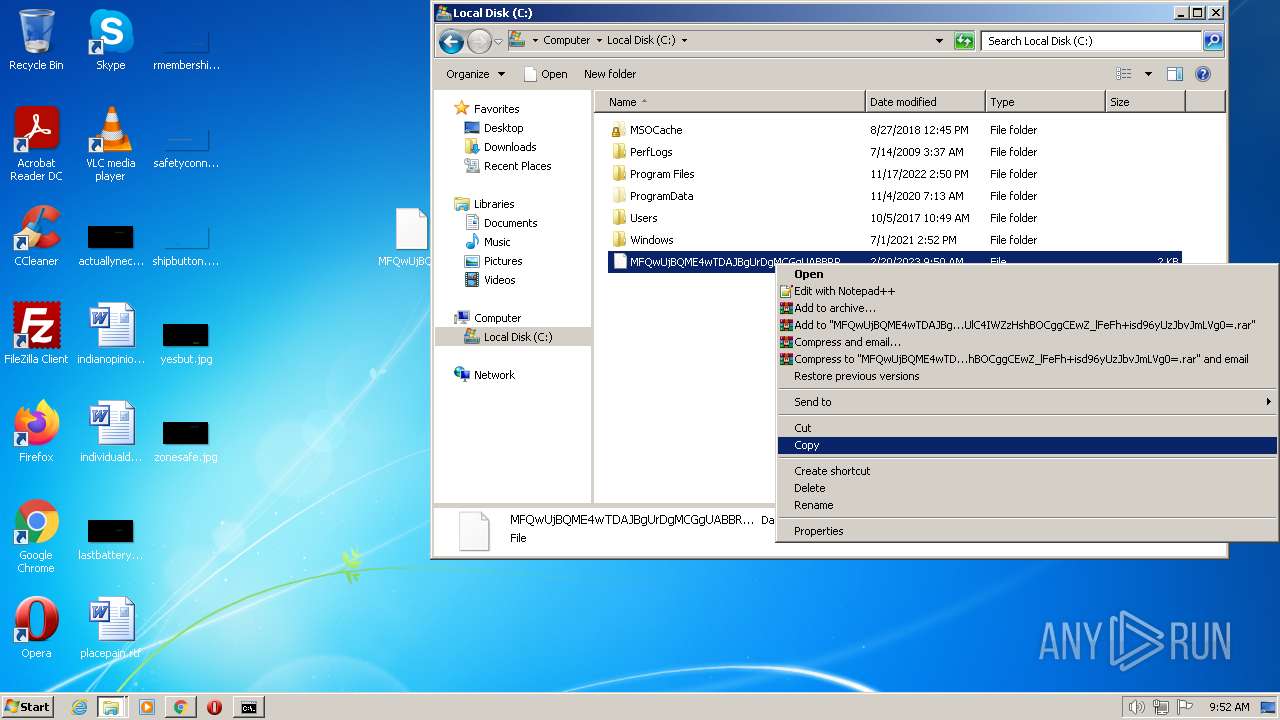Click the Explorer Forward navigation arrow
The image size is (1280, 720).
pyautogui.click(x=479, y=41)
